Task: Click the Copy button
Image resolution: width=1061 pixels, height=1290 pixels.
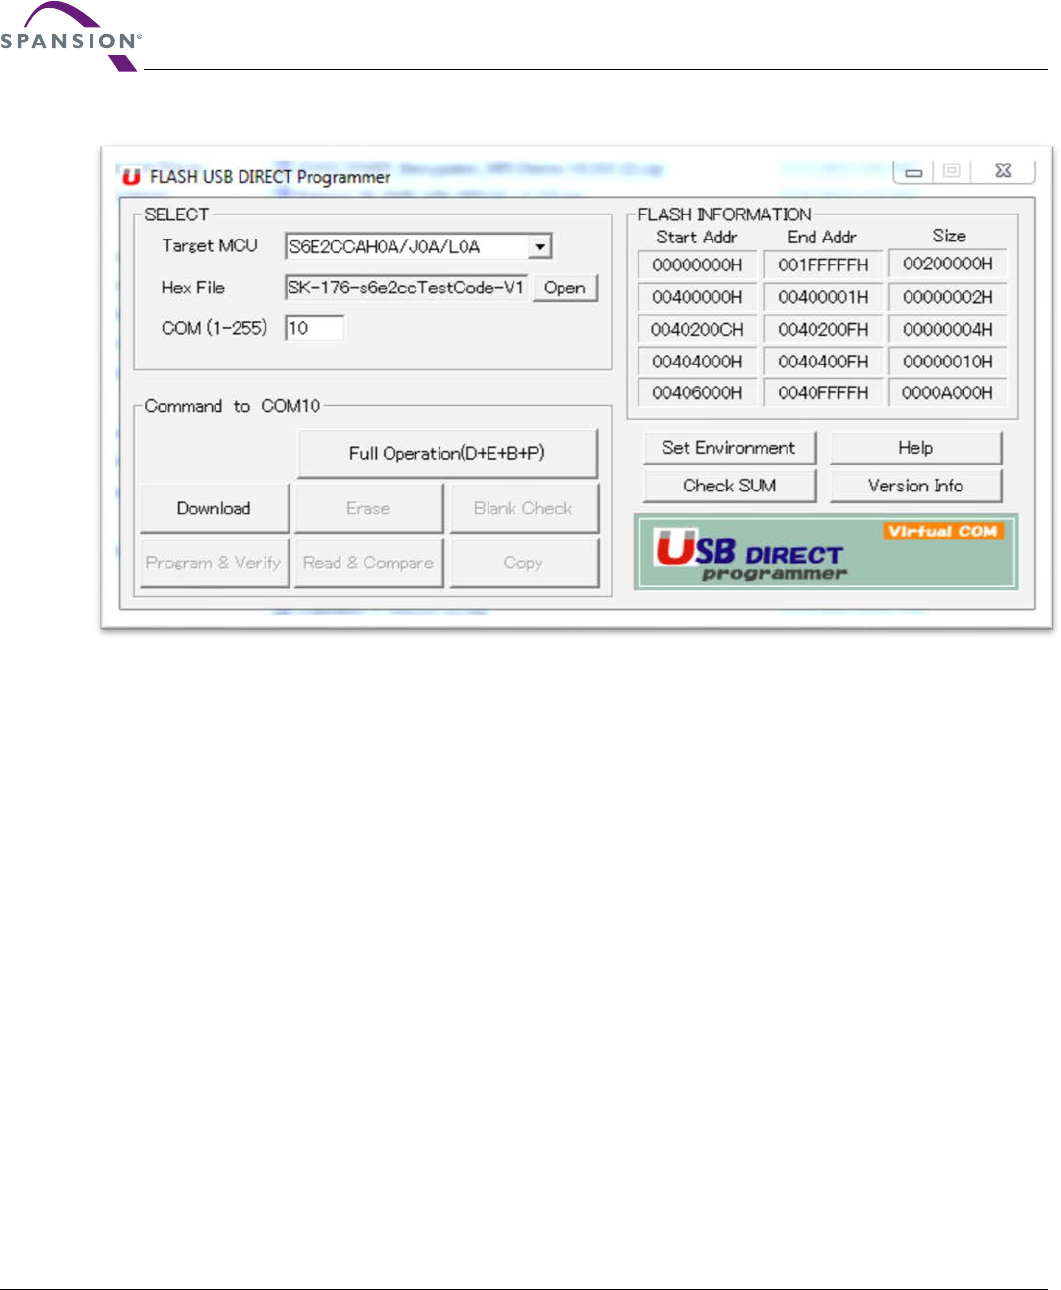Action: 524,563
